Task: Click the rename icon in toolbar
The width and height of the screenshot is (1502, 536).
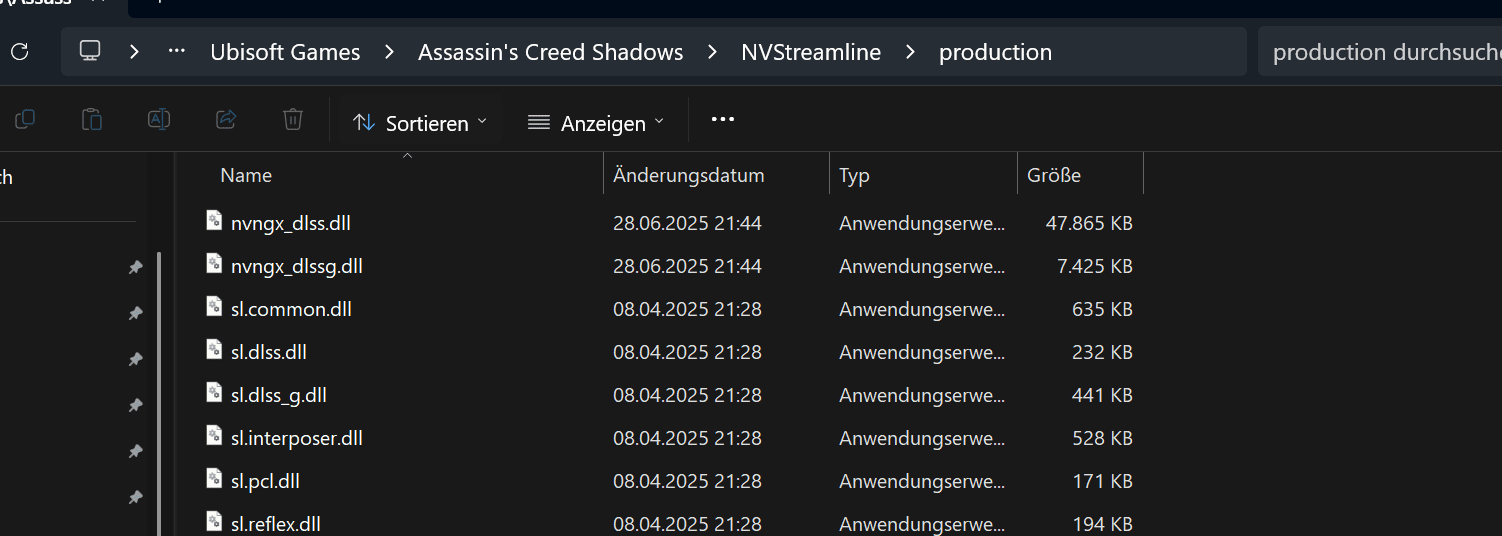Action: point(159,120)
